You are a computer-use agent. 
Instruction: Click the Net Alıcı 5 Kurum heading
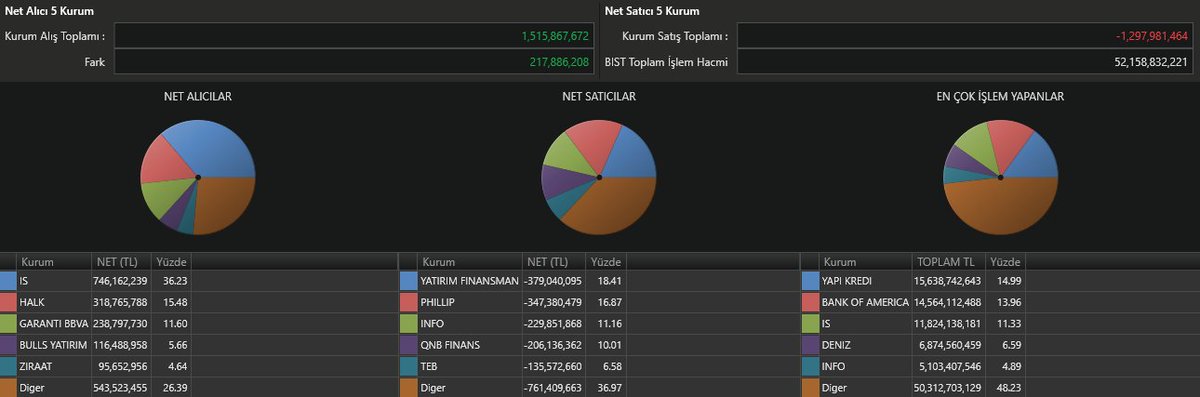click(50, 11)
